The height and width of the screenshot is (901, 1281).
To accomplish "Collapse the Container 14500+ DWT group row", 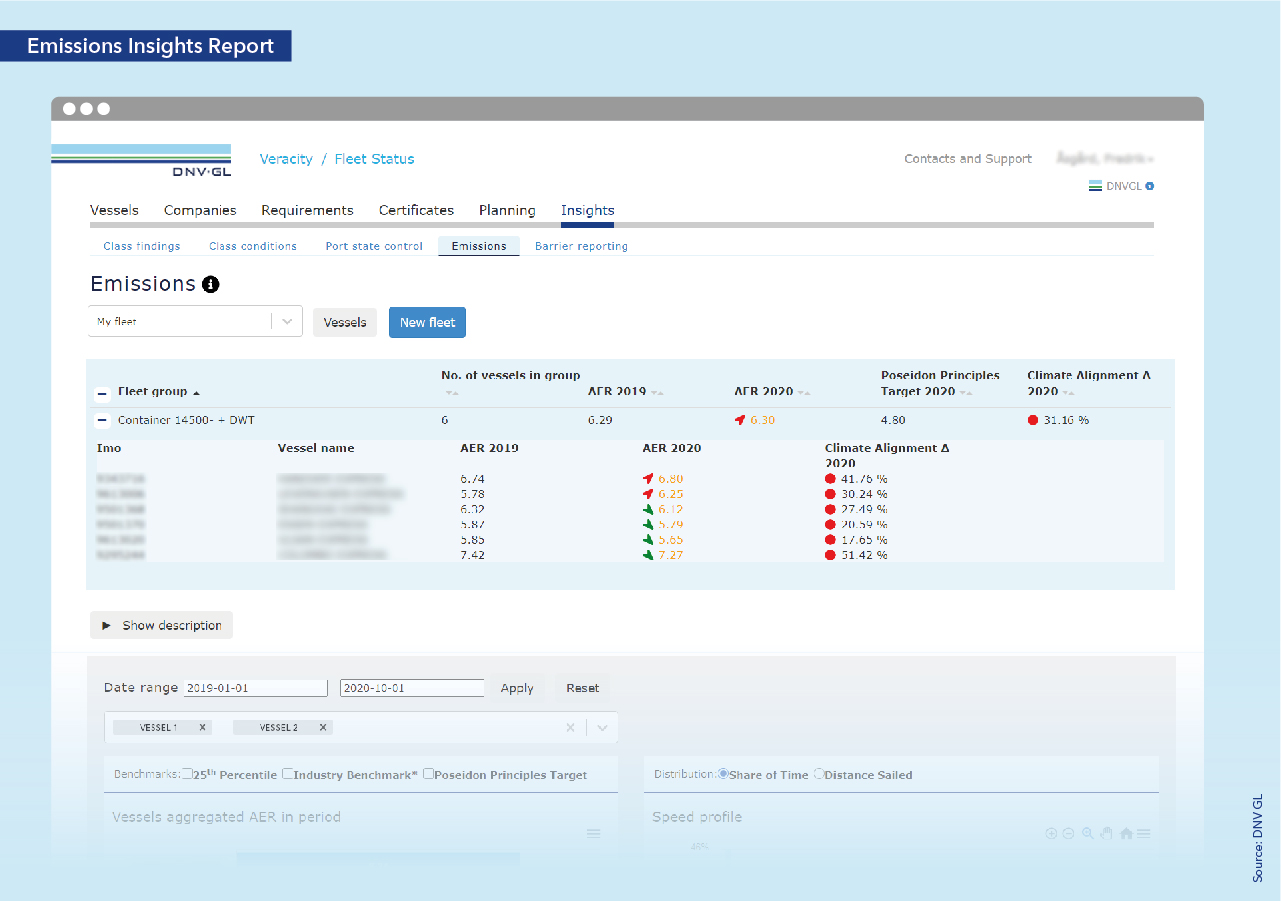I will [x=101, y=421].
